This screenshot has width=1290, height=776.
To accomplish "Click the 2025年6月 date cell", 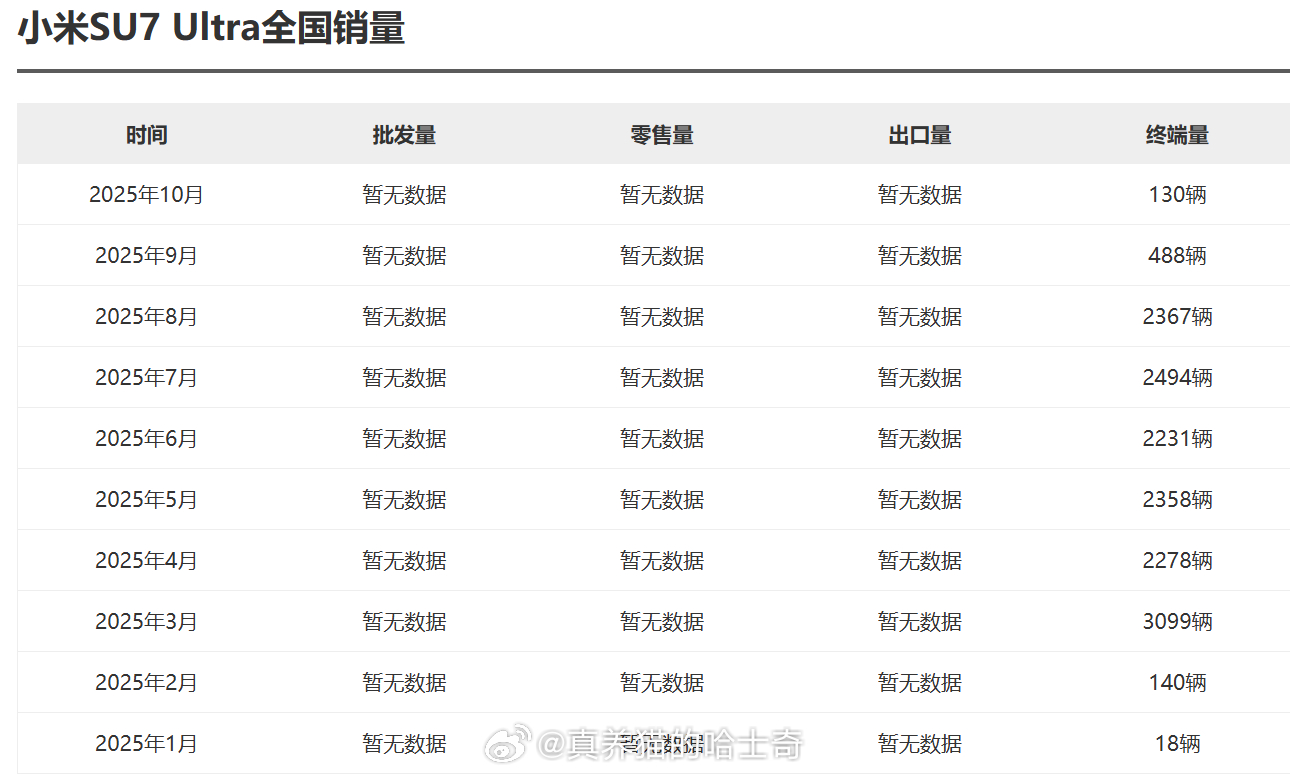I will [147, 439].
